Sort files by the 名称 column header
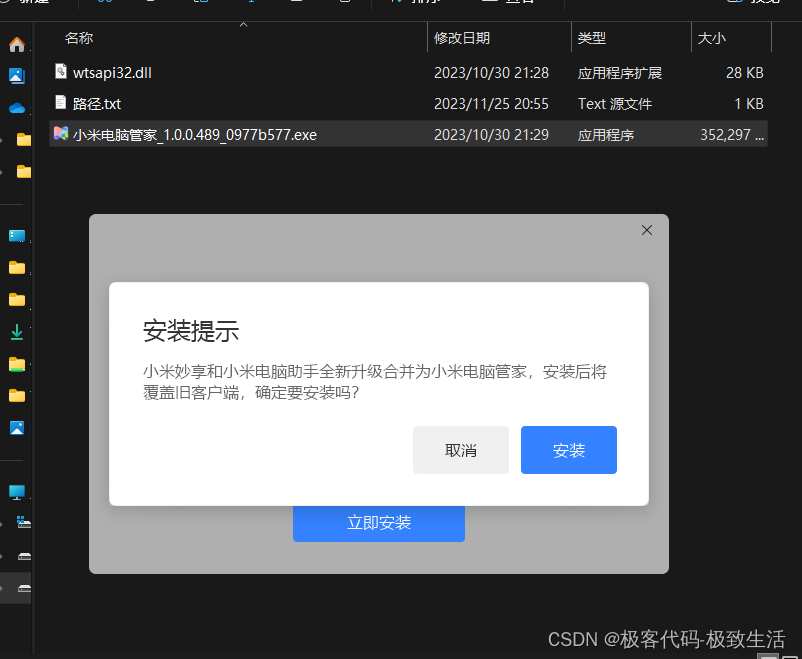The height and width of the screenshot is (659, 802). pos(79,38)
